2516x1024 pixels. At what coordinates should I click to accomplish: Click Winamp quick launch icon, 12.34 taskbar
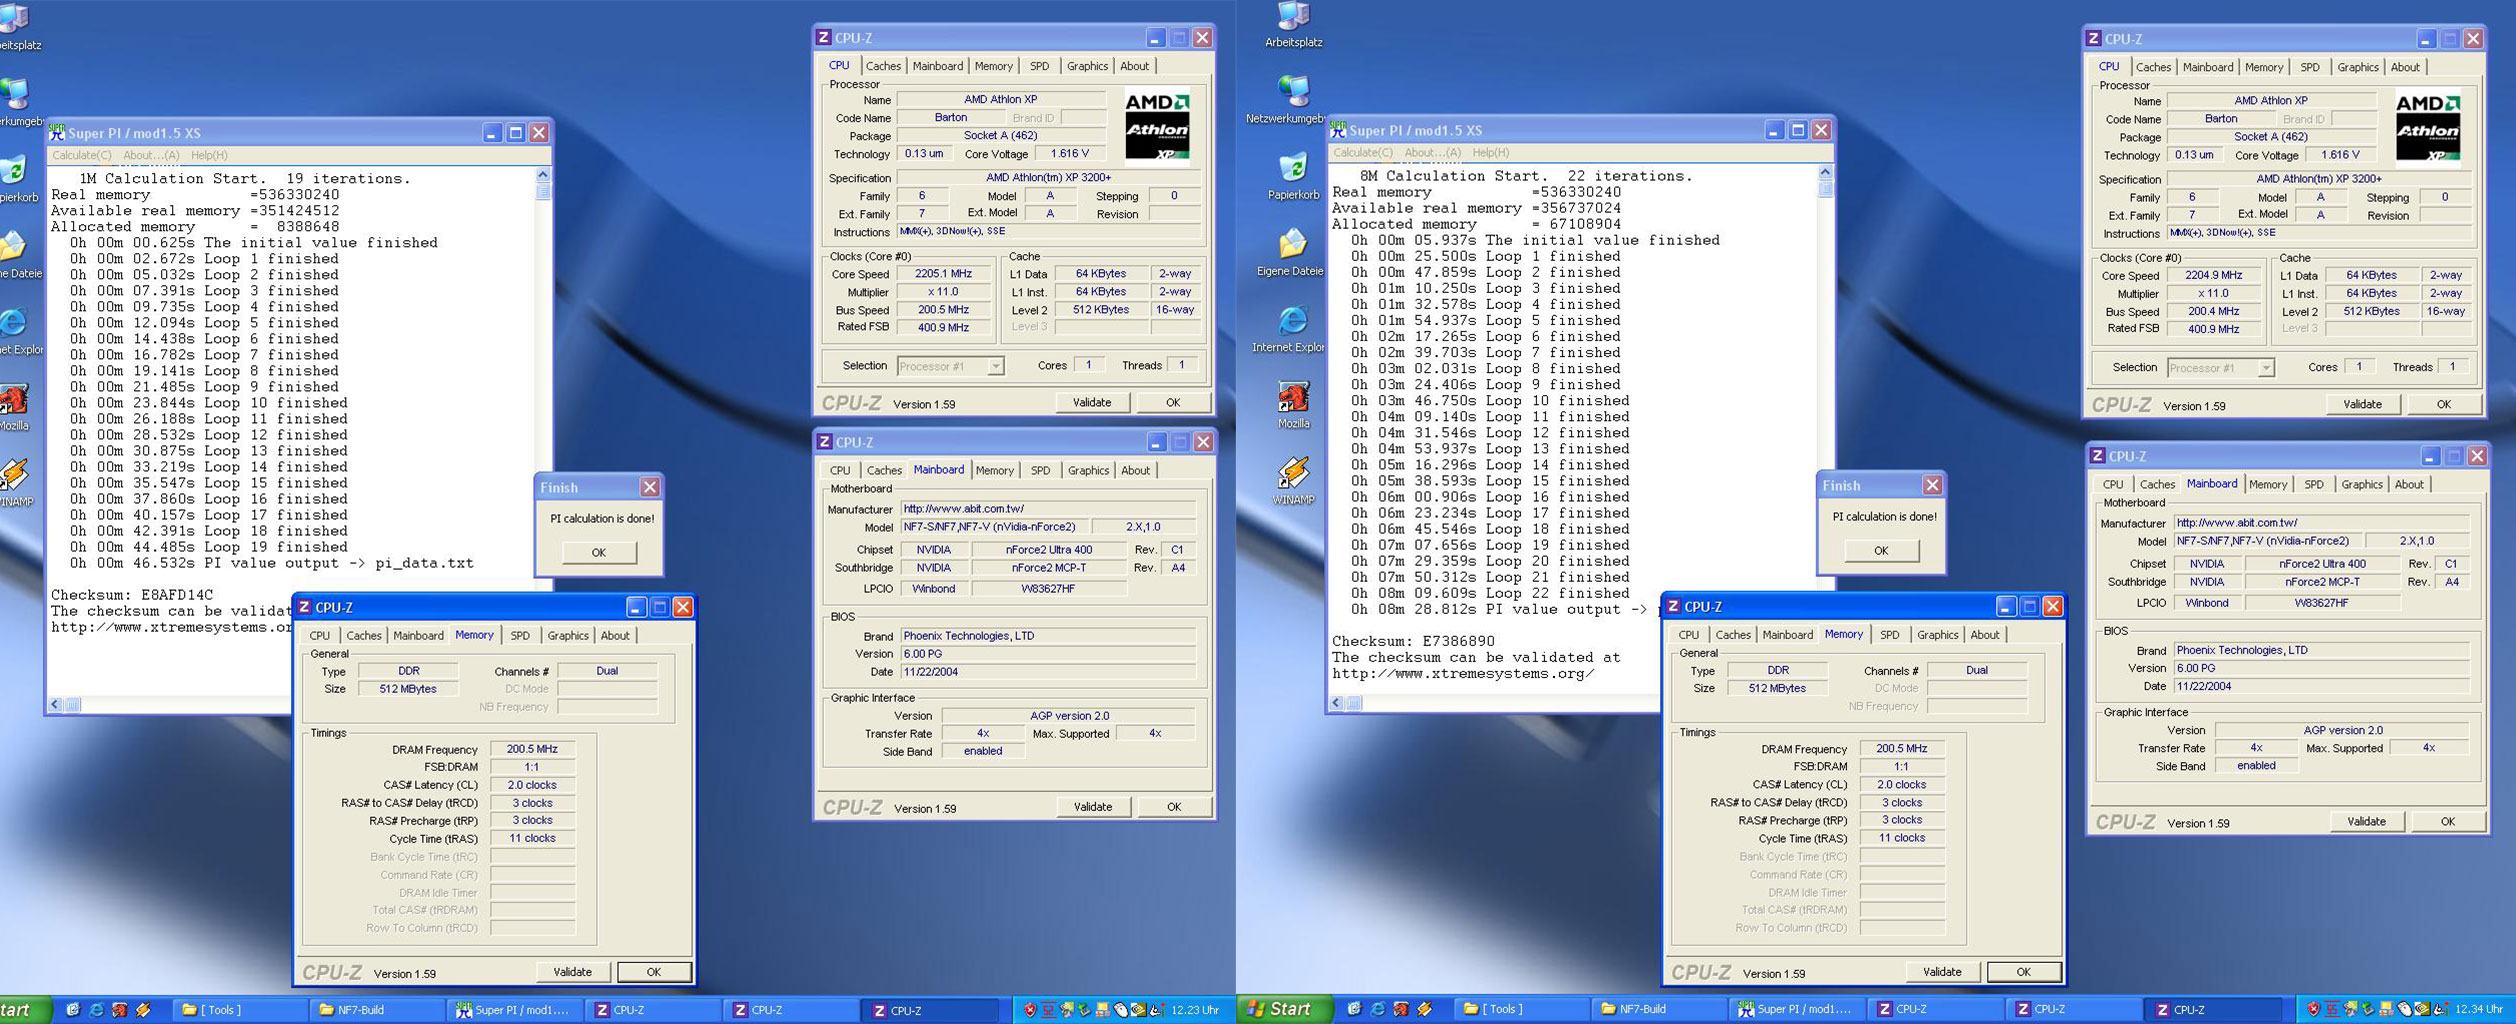pyautogui.click(x=1425, y=1009)
